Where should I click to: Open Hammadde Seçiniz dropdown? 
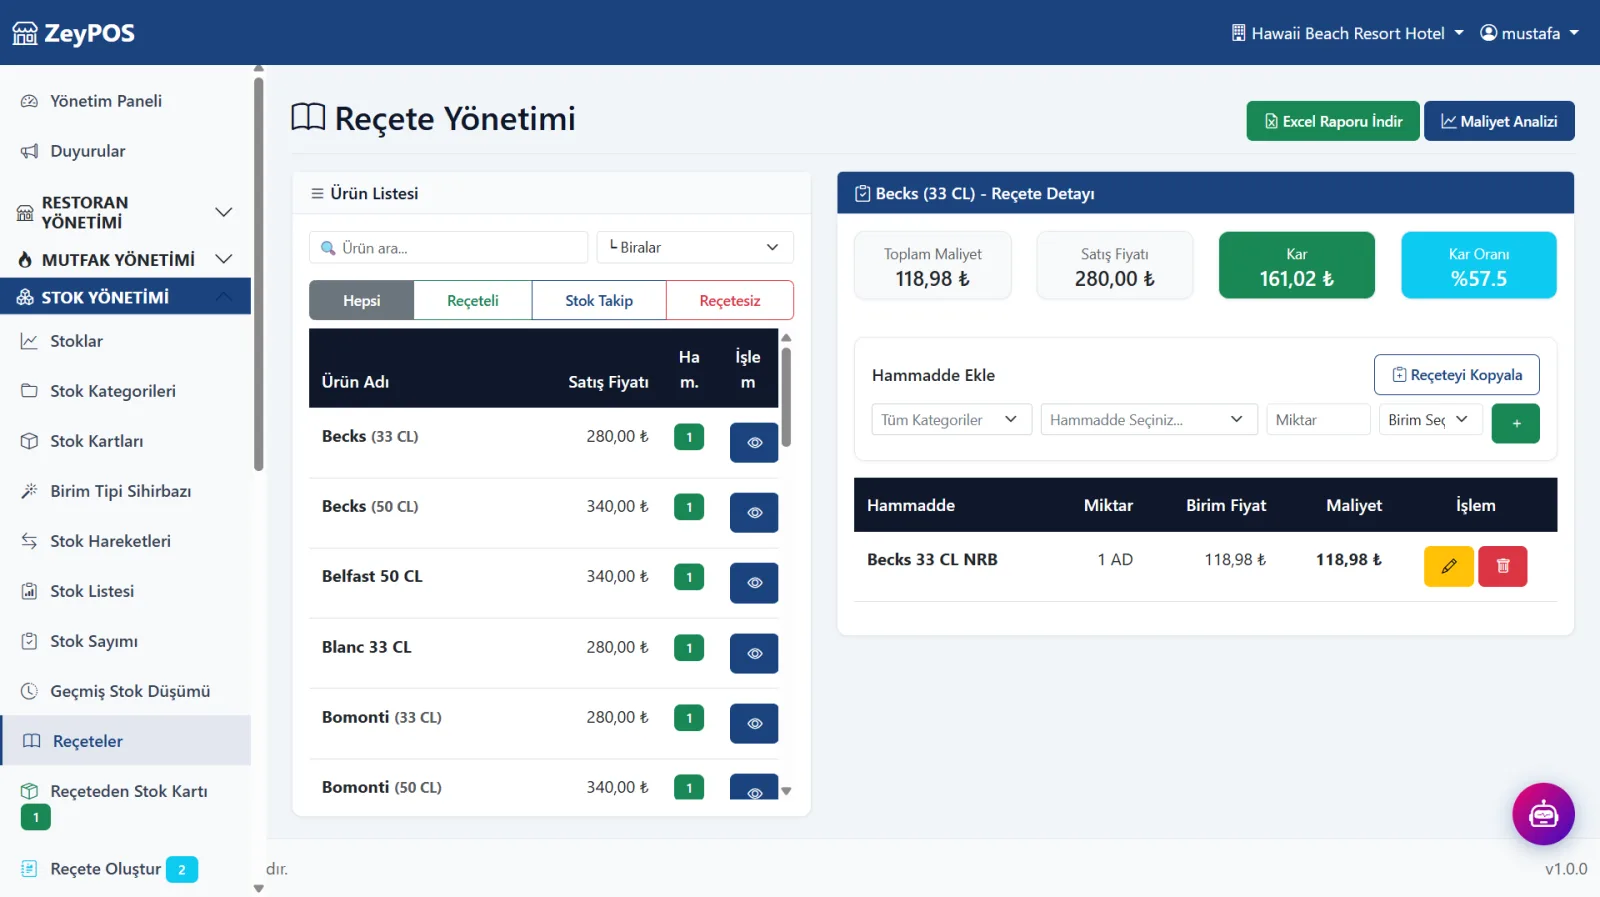tap(1148, 419)
